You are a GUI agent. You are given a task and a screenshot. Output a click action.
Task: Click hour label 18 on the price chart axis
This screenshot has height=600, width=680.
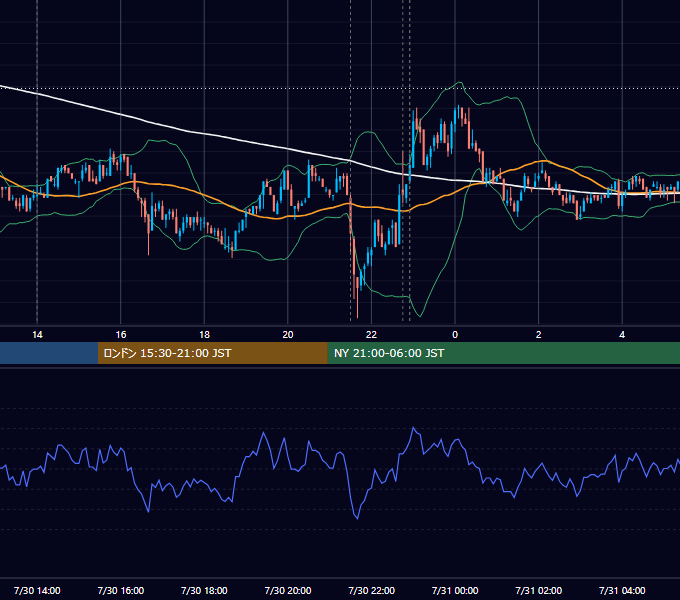(x=204, y=335)
